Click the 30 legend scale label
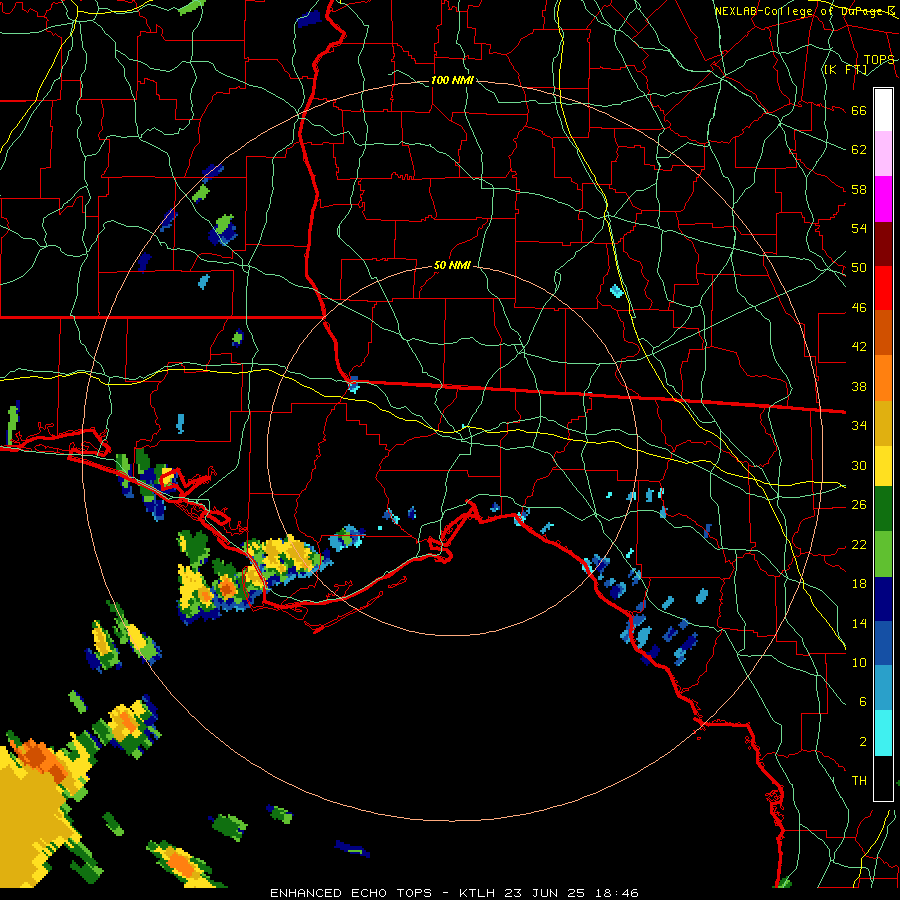The height and width of the screenshot is (900, 900). (859, 465)
